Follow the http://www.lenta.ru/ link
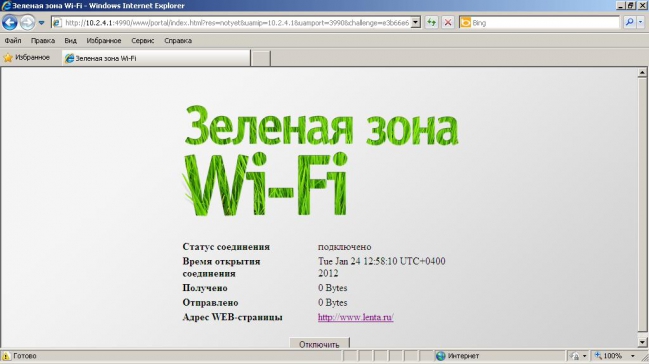 click(356, 317)
